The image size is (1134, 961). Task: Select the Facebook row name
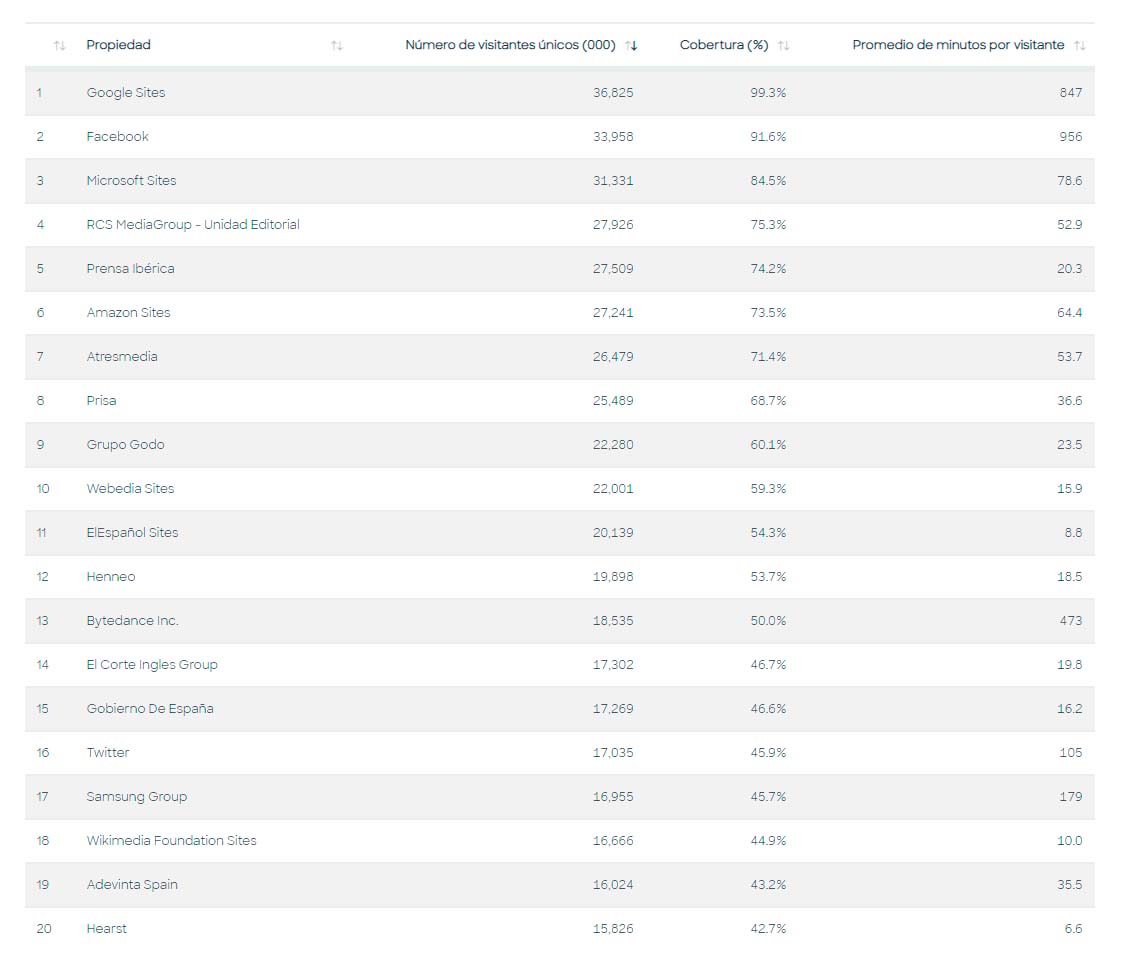pos(117,137)
